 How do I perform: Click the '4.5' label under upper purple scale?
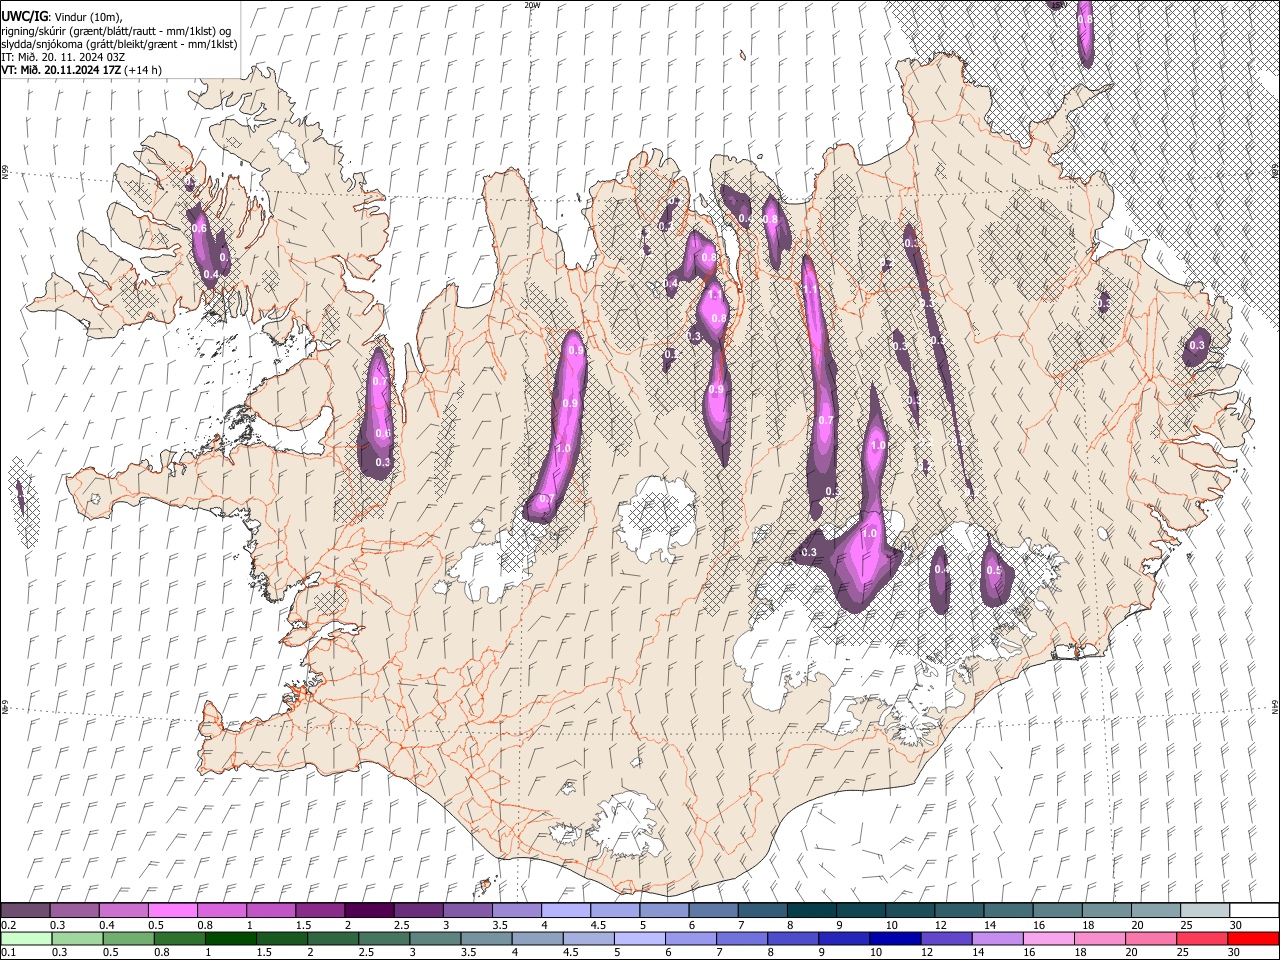point(598,925)
